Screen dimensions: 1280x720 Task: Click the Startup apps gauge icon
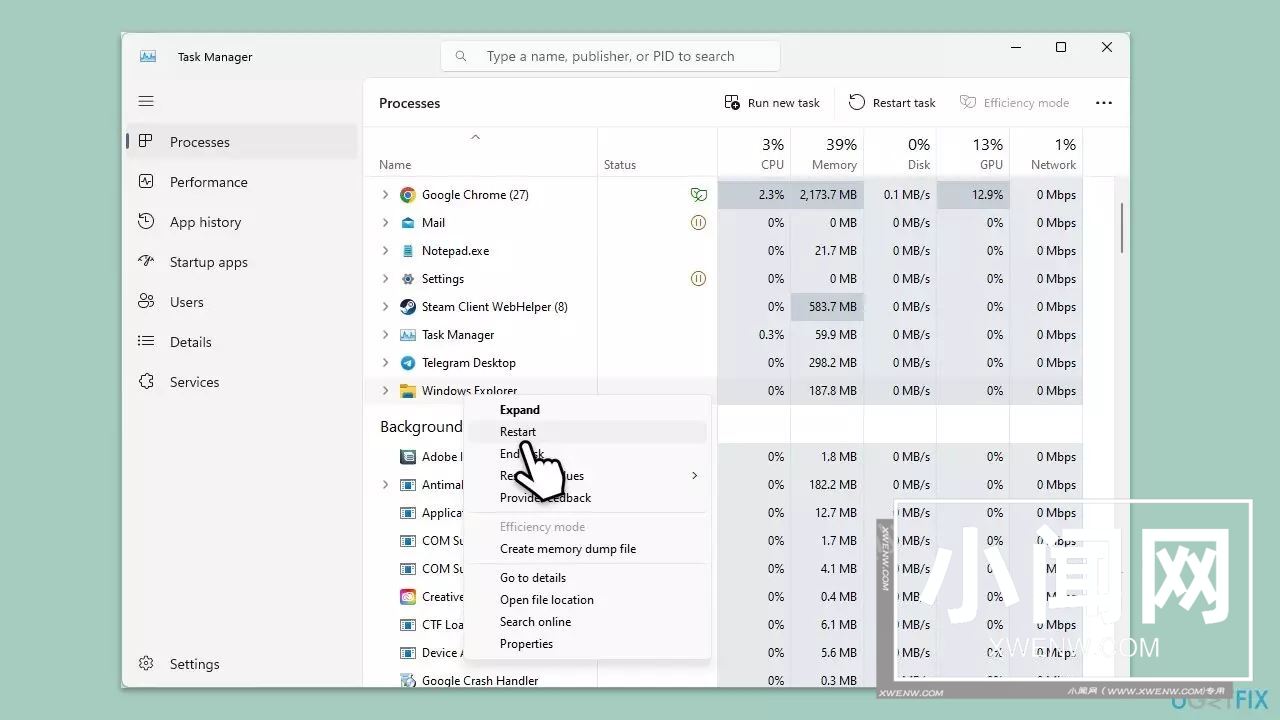tap(146, 262)
